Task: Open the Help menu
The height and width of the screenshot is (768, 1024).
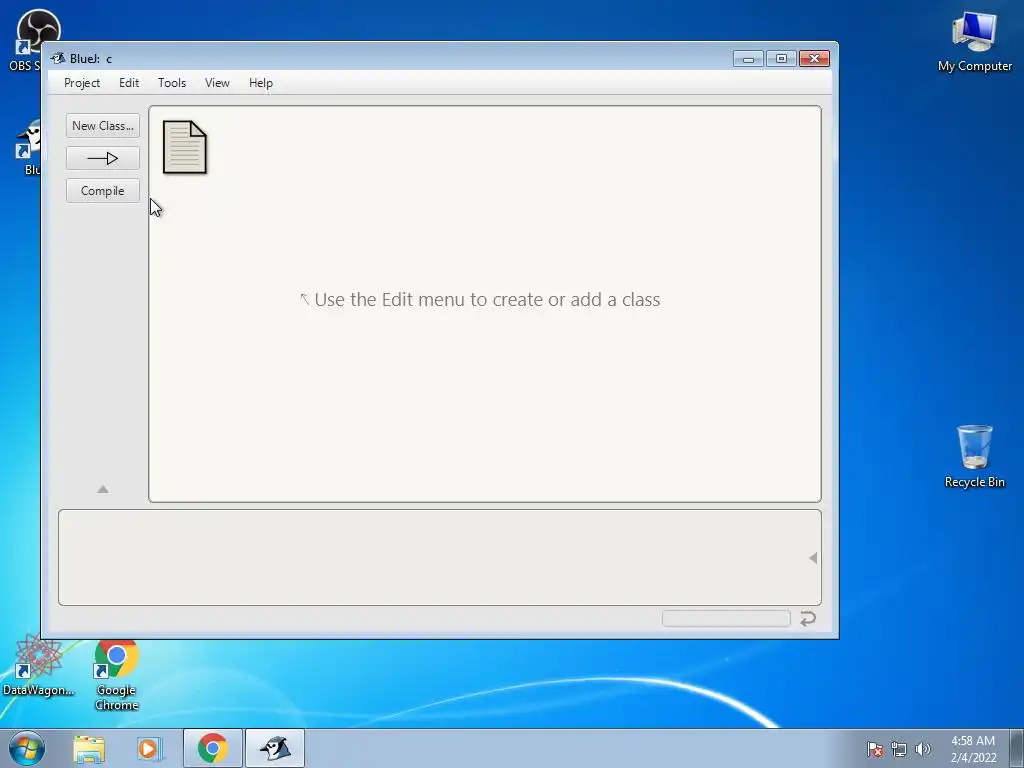Action: click(x=261, y=83)
